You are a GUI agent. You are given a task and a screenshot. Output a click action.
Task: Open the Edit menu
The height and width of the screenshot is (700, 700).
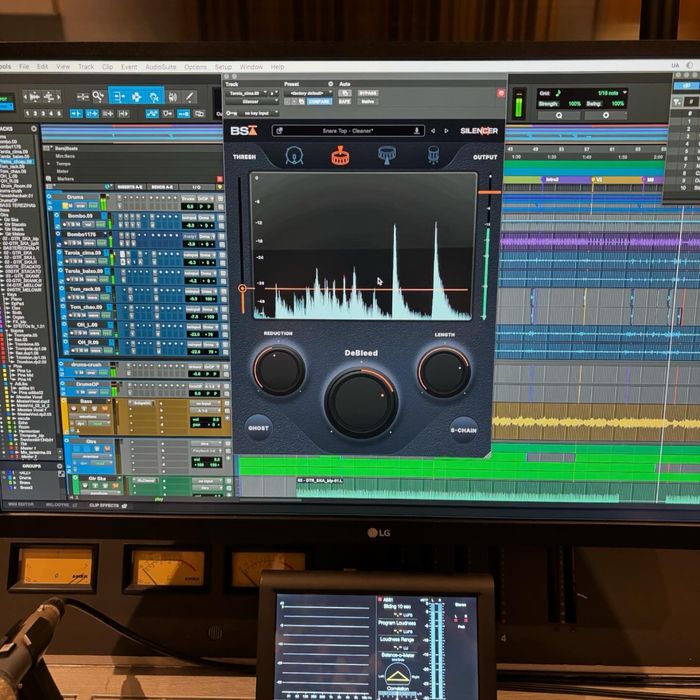click(42, 67)
